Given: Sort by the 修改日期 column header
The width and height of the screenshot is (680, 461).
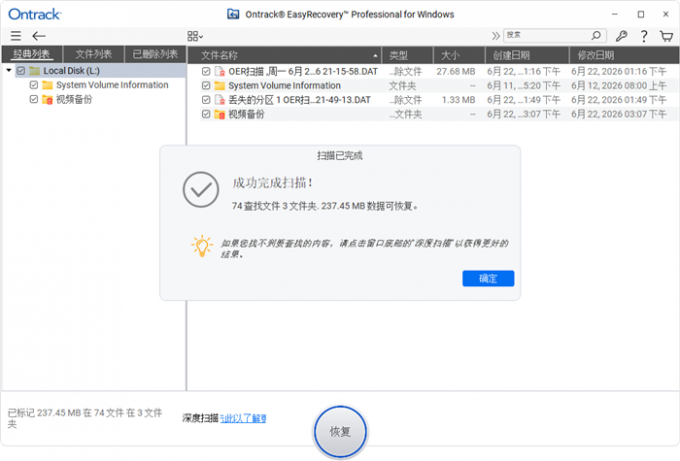Looking at the screenshot, I should pos(624,55).
